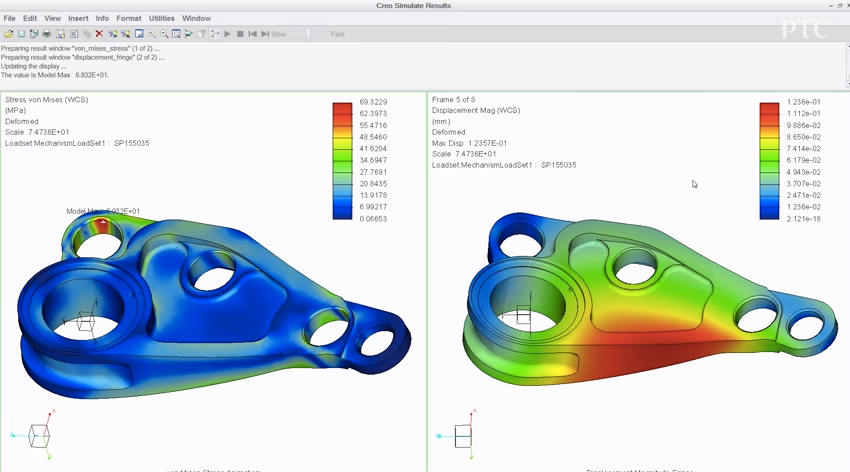
Task: Click the blue-framed display window icon
Action: point(139,34)
